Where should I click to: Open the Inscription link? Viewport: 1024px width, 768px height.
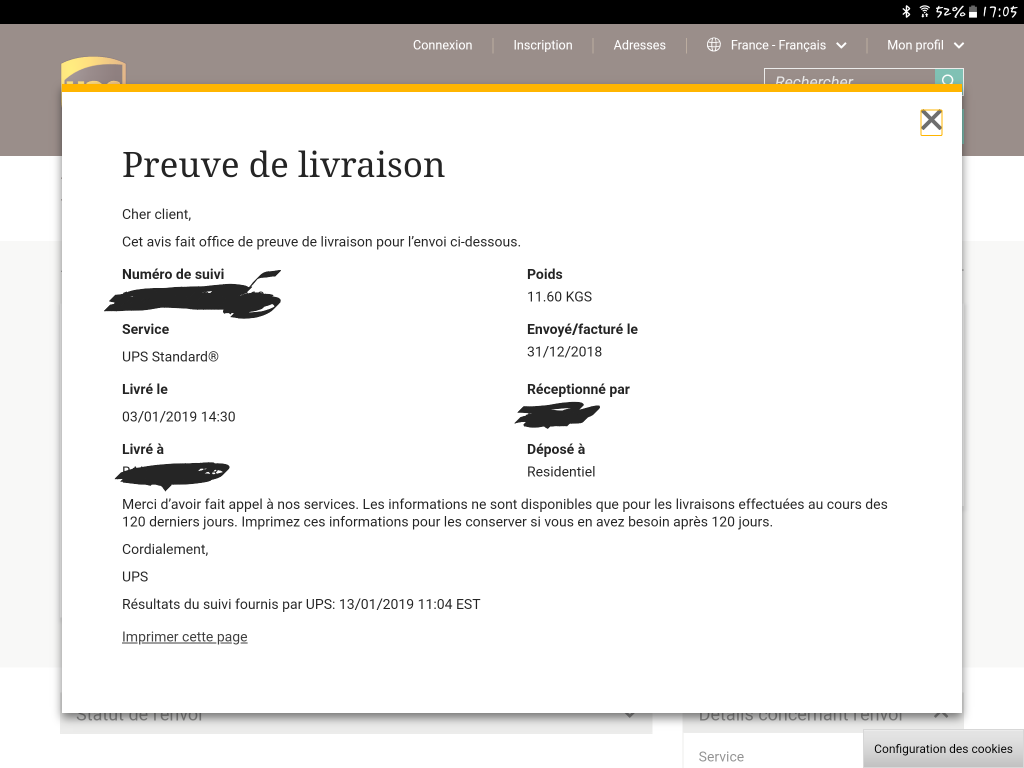tap(543, 45)
